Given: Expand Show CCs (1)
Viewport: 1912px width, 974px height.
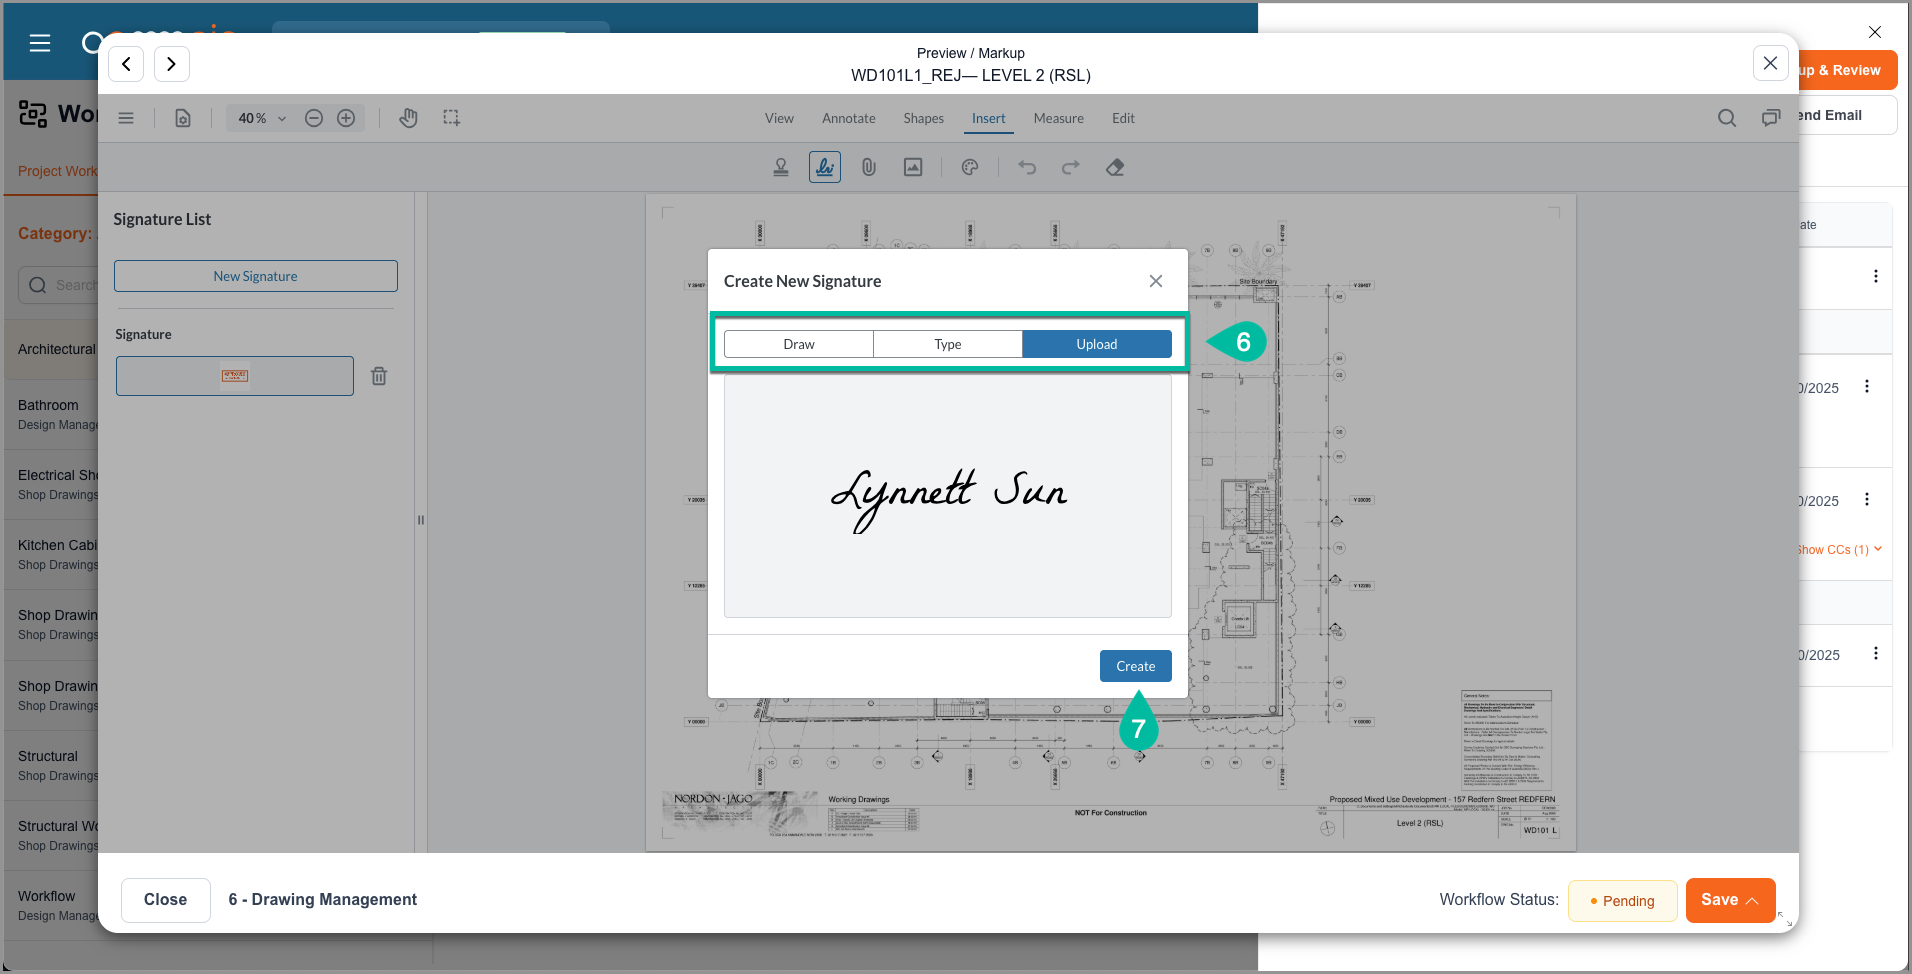Looking at the screenshot, I should (1838, 549).
